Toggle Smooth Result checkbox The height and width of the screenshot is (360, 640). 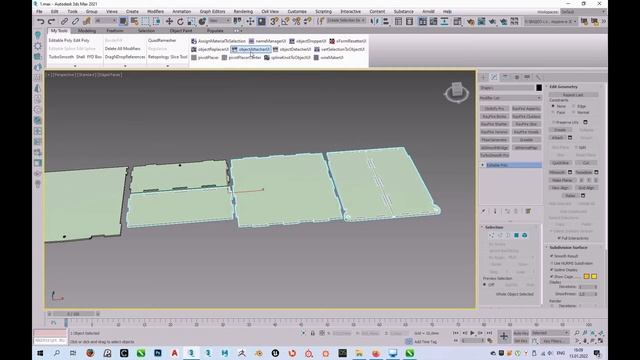point(552,256)
